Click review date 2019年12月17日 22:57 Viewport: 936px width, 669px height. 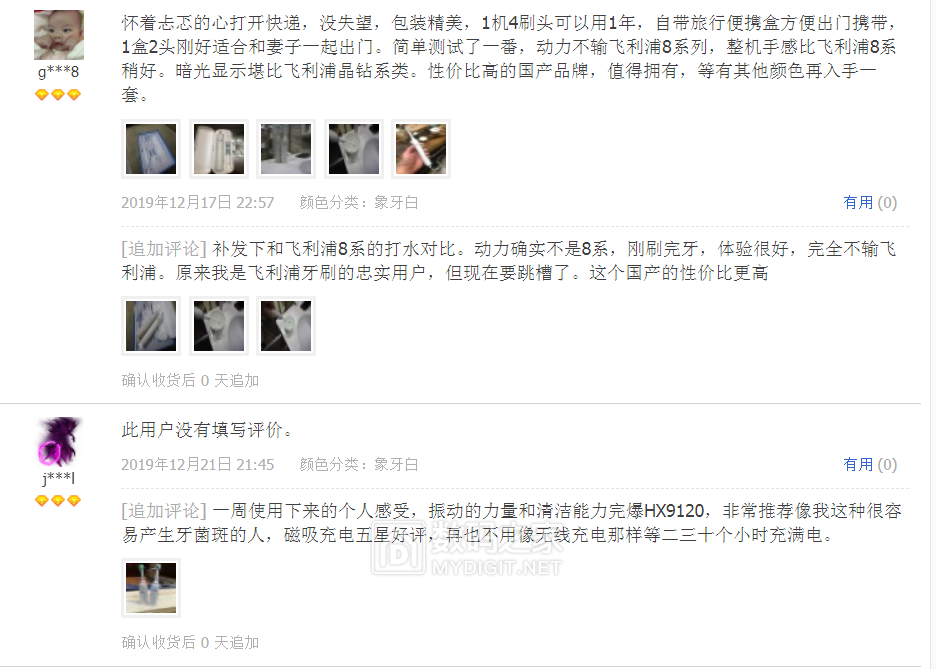point(198,202)
